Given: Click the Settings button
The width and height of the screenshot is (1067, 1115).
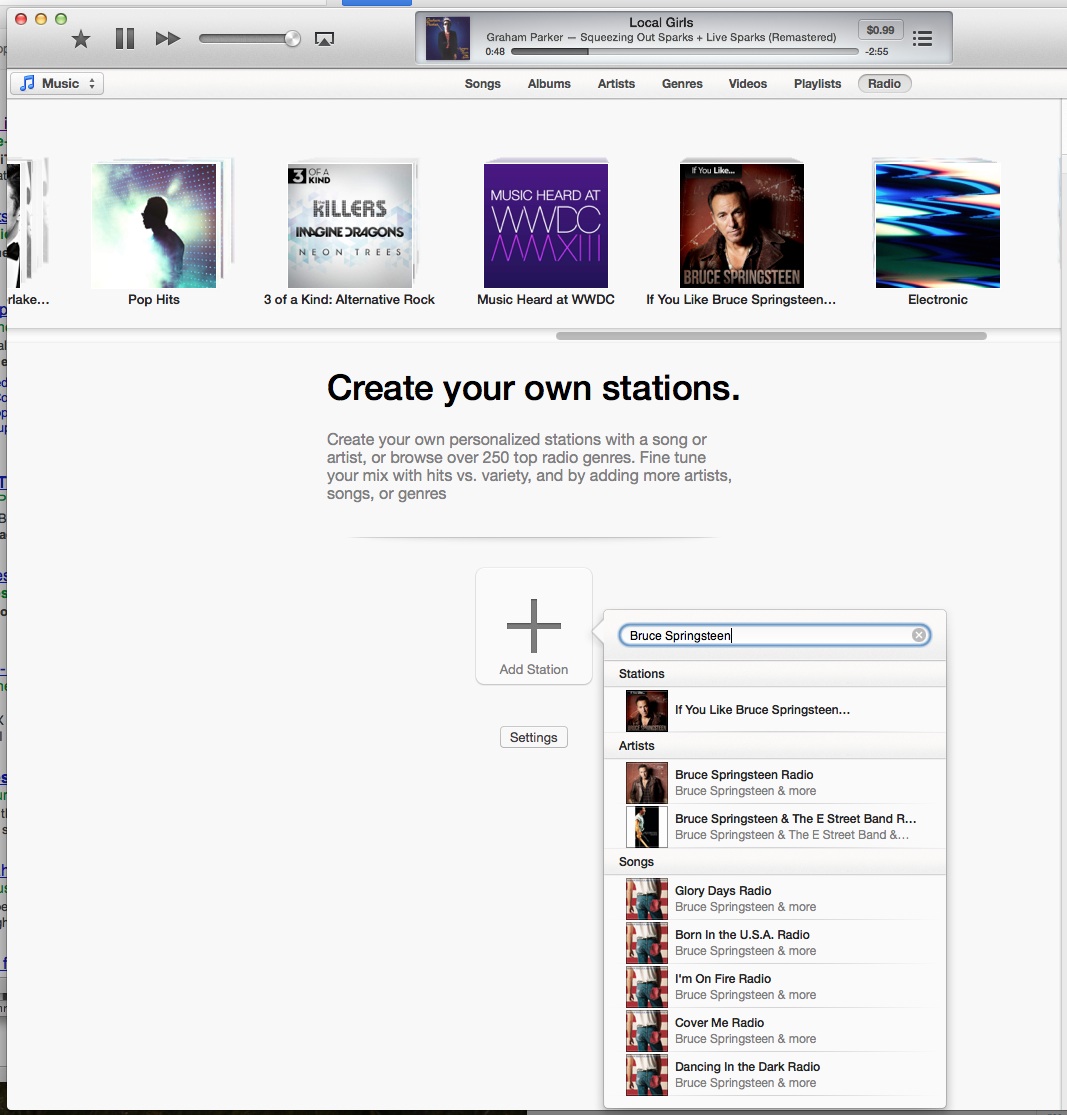Looking at the screenshot, I should pos(533,737).
